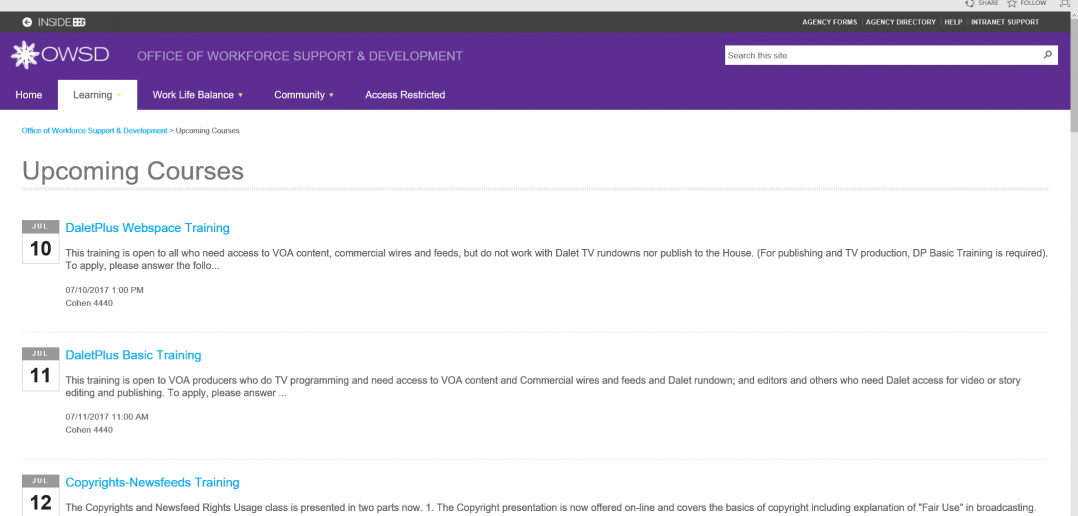Image resolution: width=1078 pixels, height=516 pixels.
Task: Open the Access Restricted tab
Action: 405,95
